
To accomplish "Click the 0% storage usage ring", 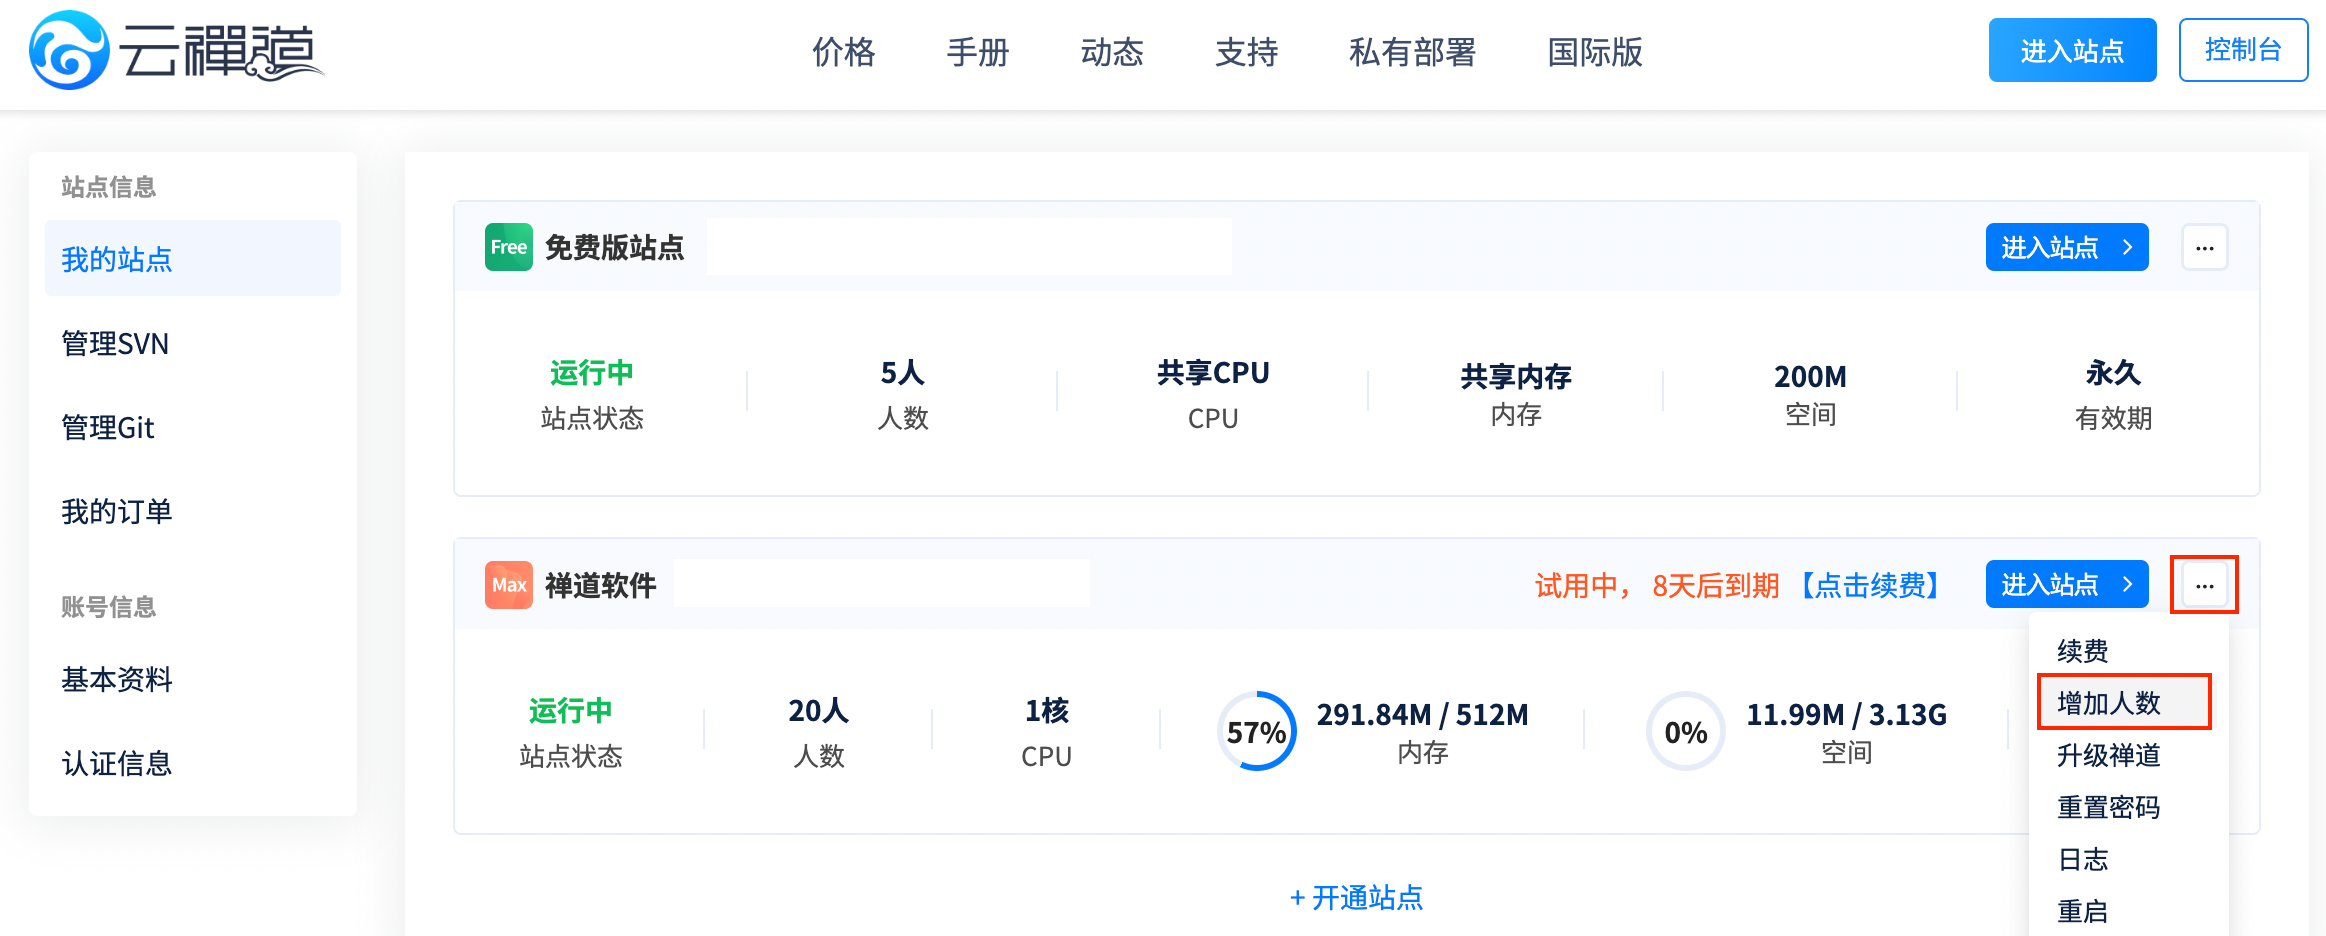I will pos(1685,732).
